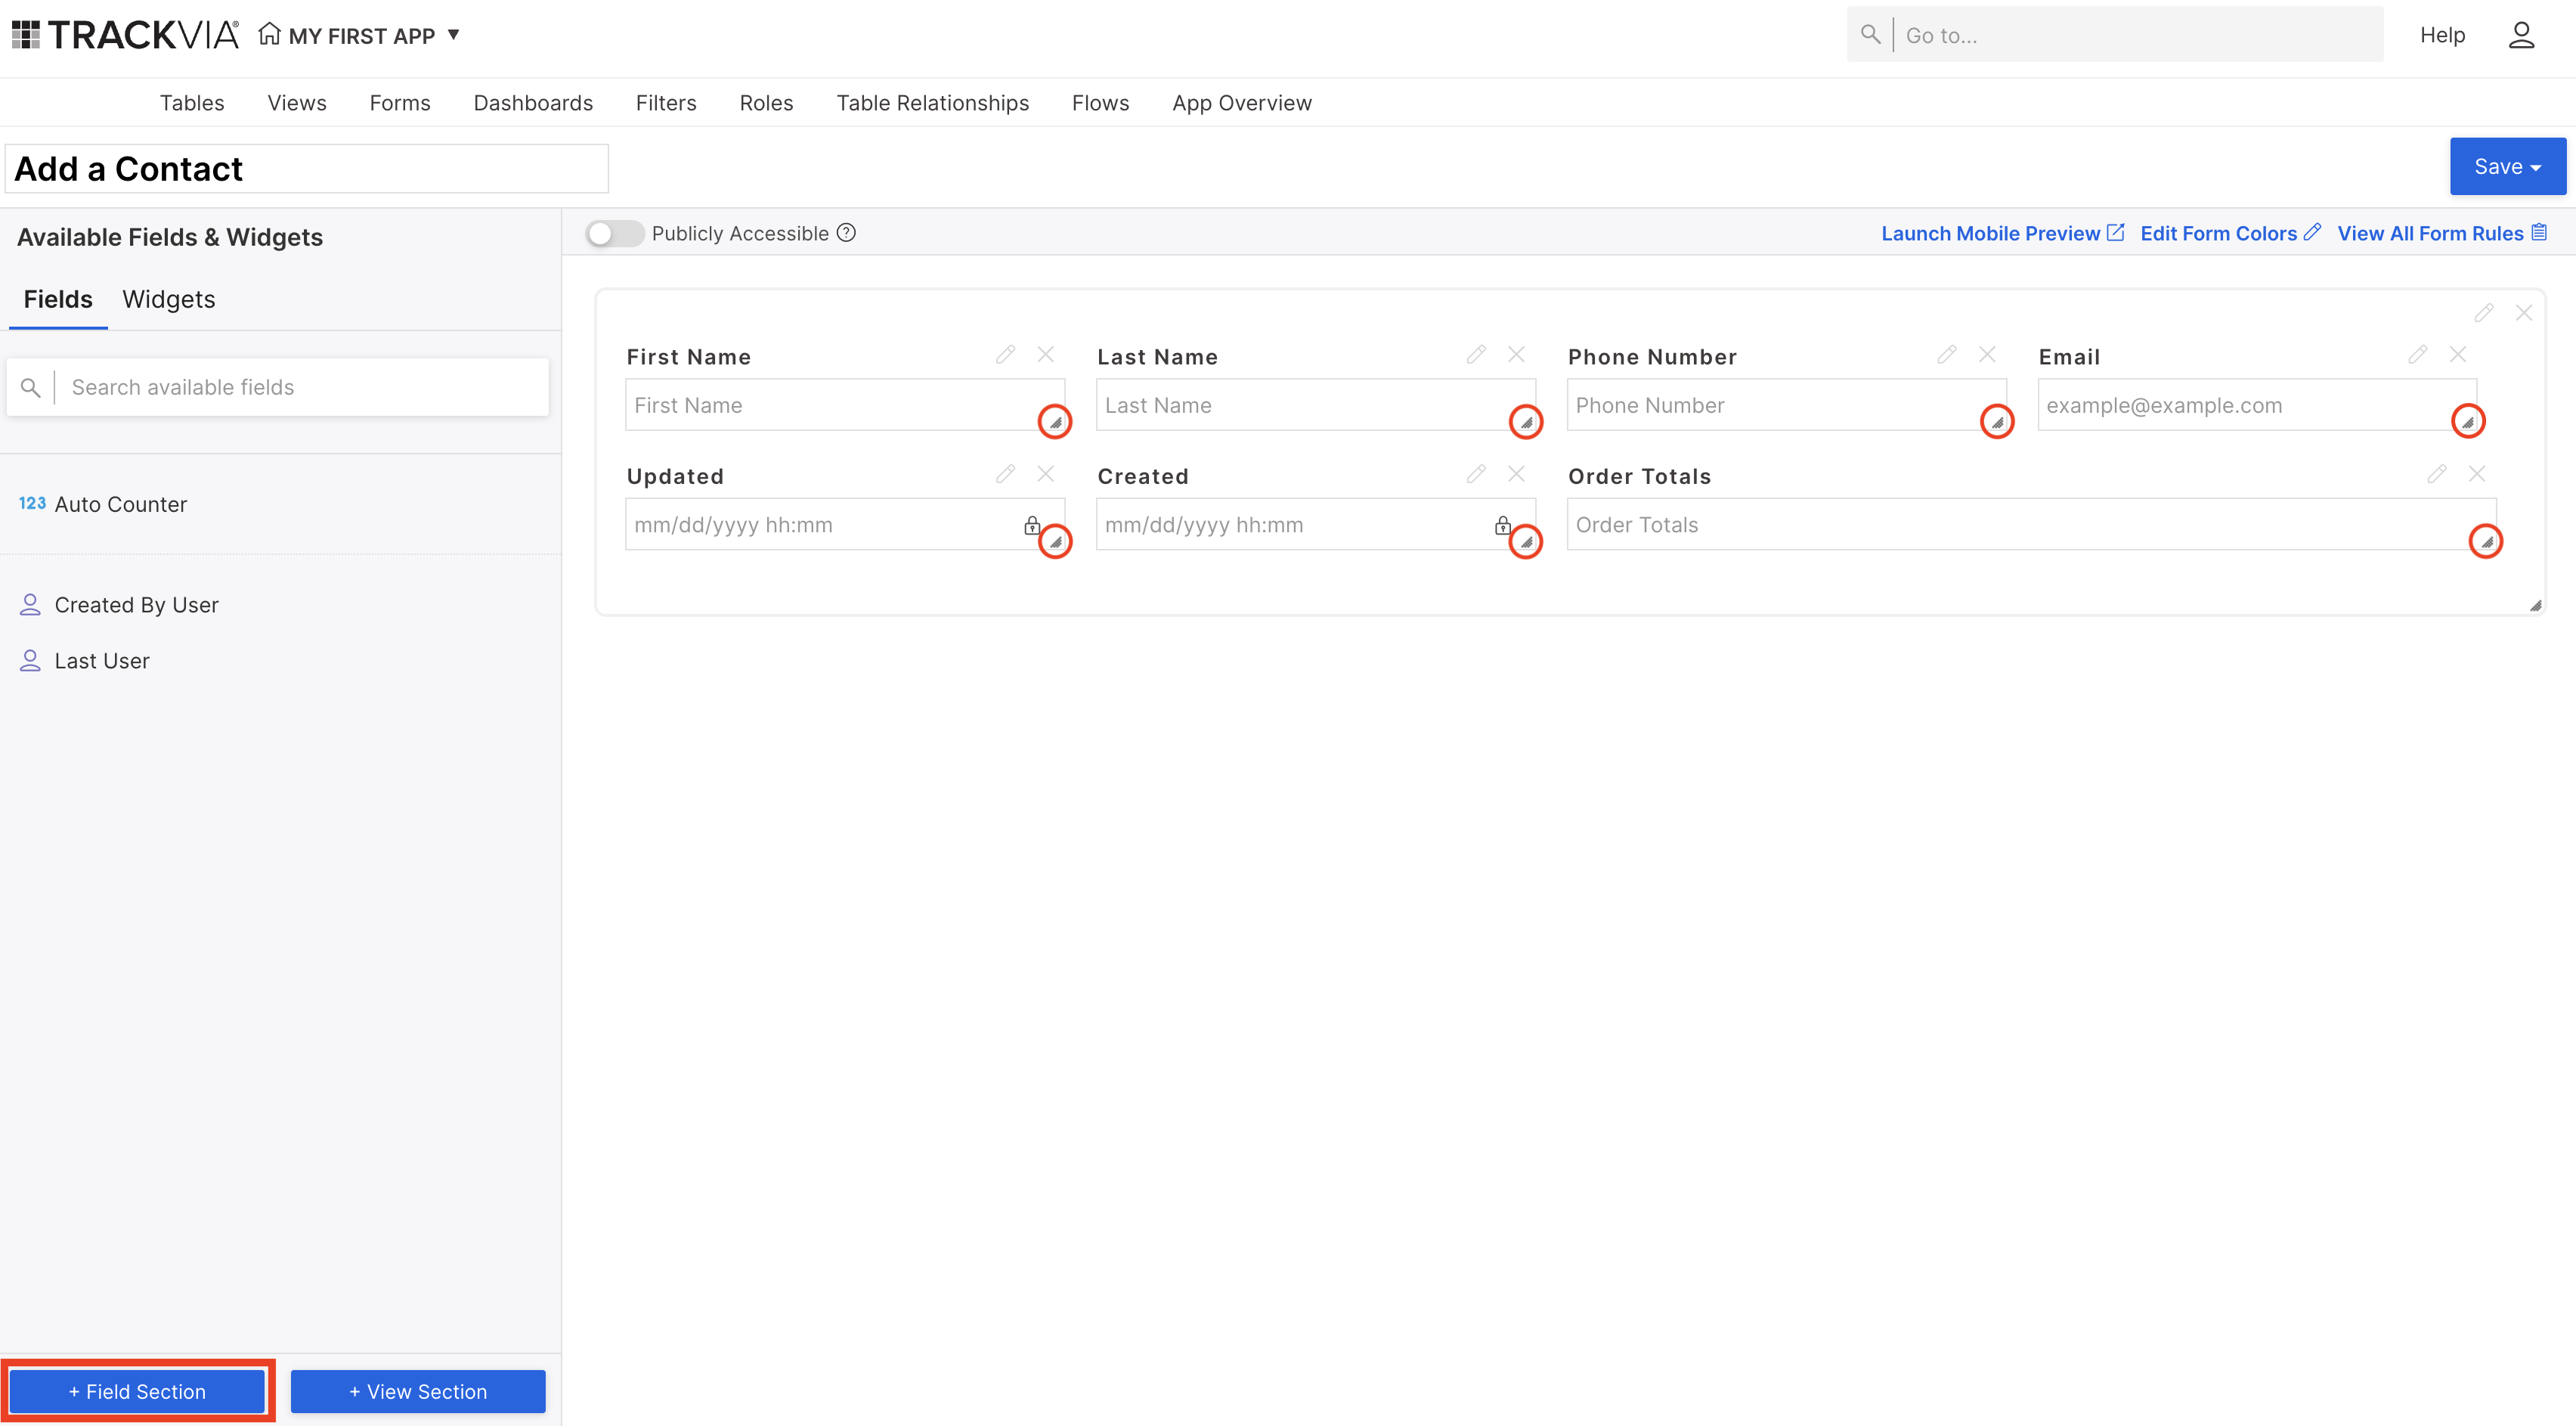This screenshot has width=2576, height=1426.
Task: Edit the Last Name field pencil icon
Action: (x=1476, y=354)
